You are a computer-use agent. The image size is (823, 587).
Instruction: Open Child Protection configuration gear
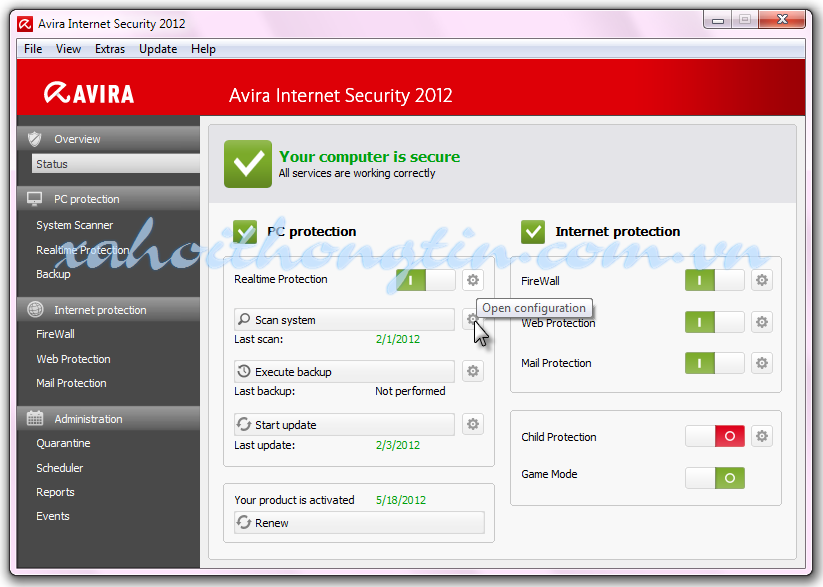[x=762, y=436]
